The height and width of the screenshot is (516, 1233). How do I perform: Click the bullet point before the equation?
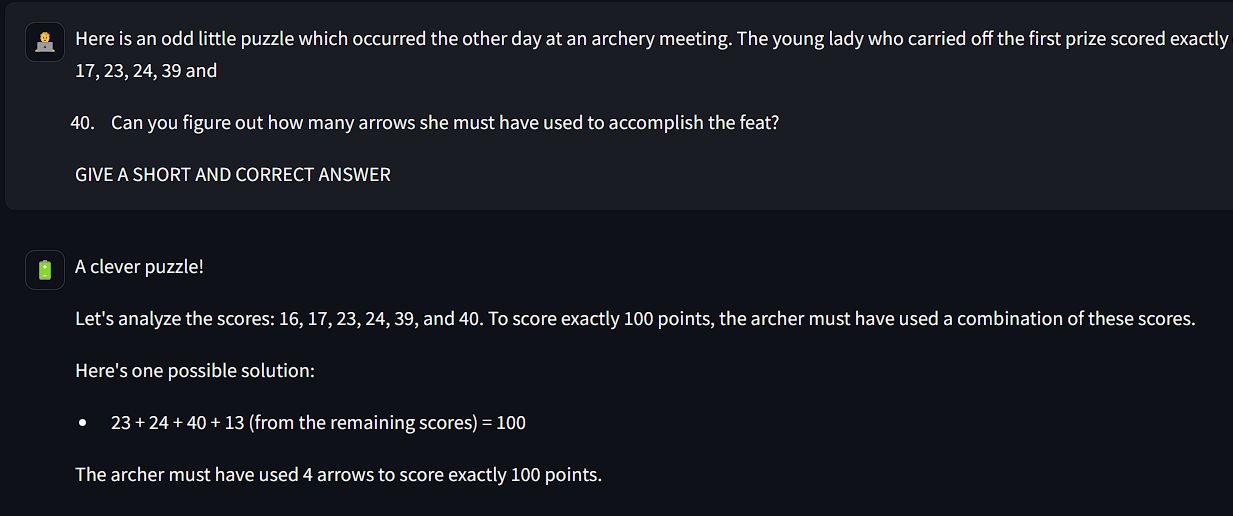(x=83, y=423)
